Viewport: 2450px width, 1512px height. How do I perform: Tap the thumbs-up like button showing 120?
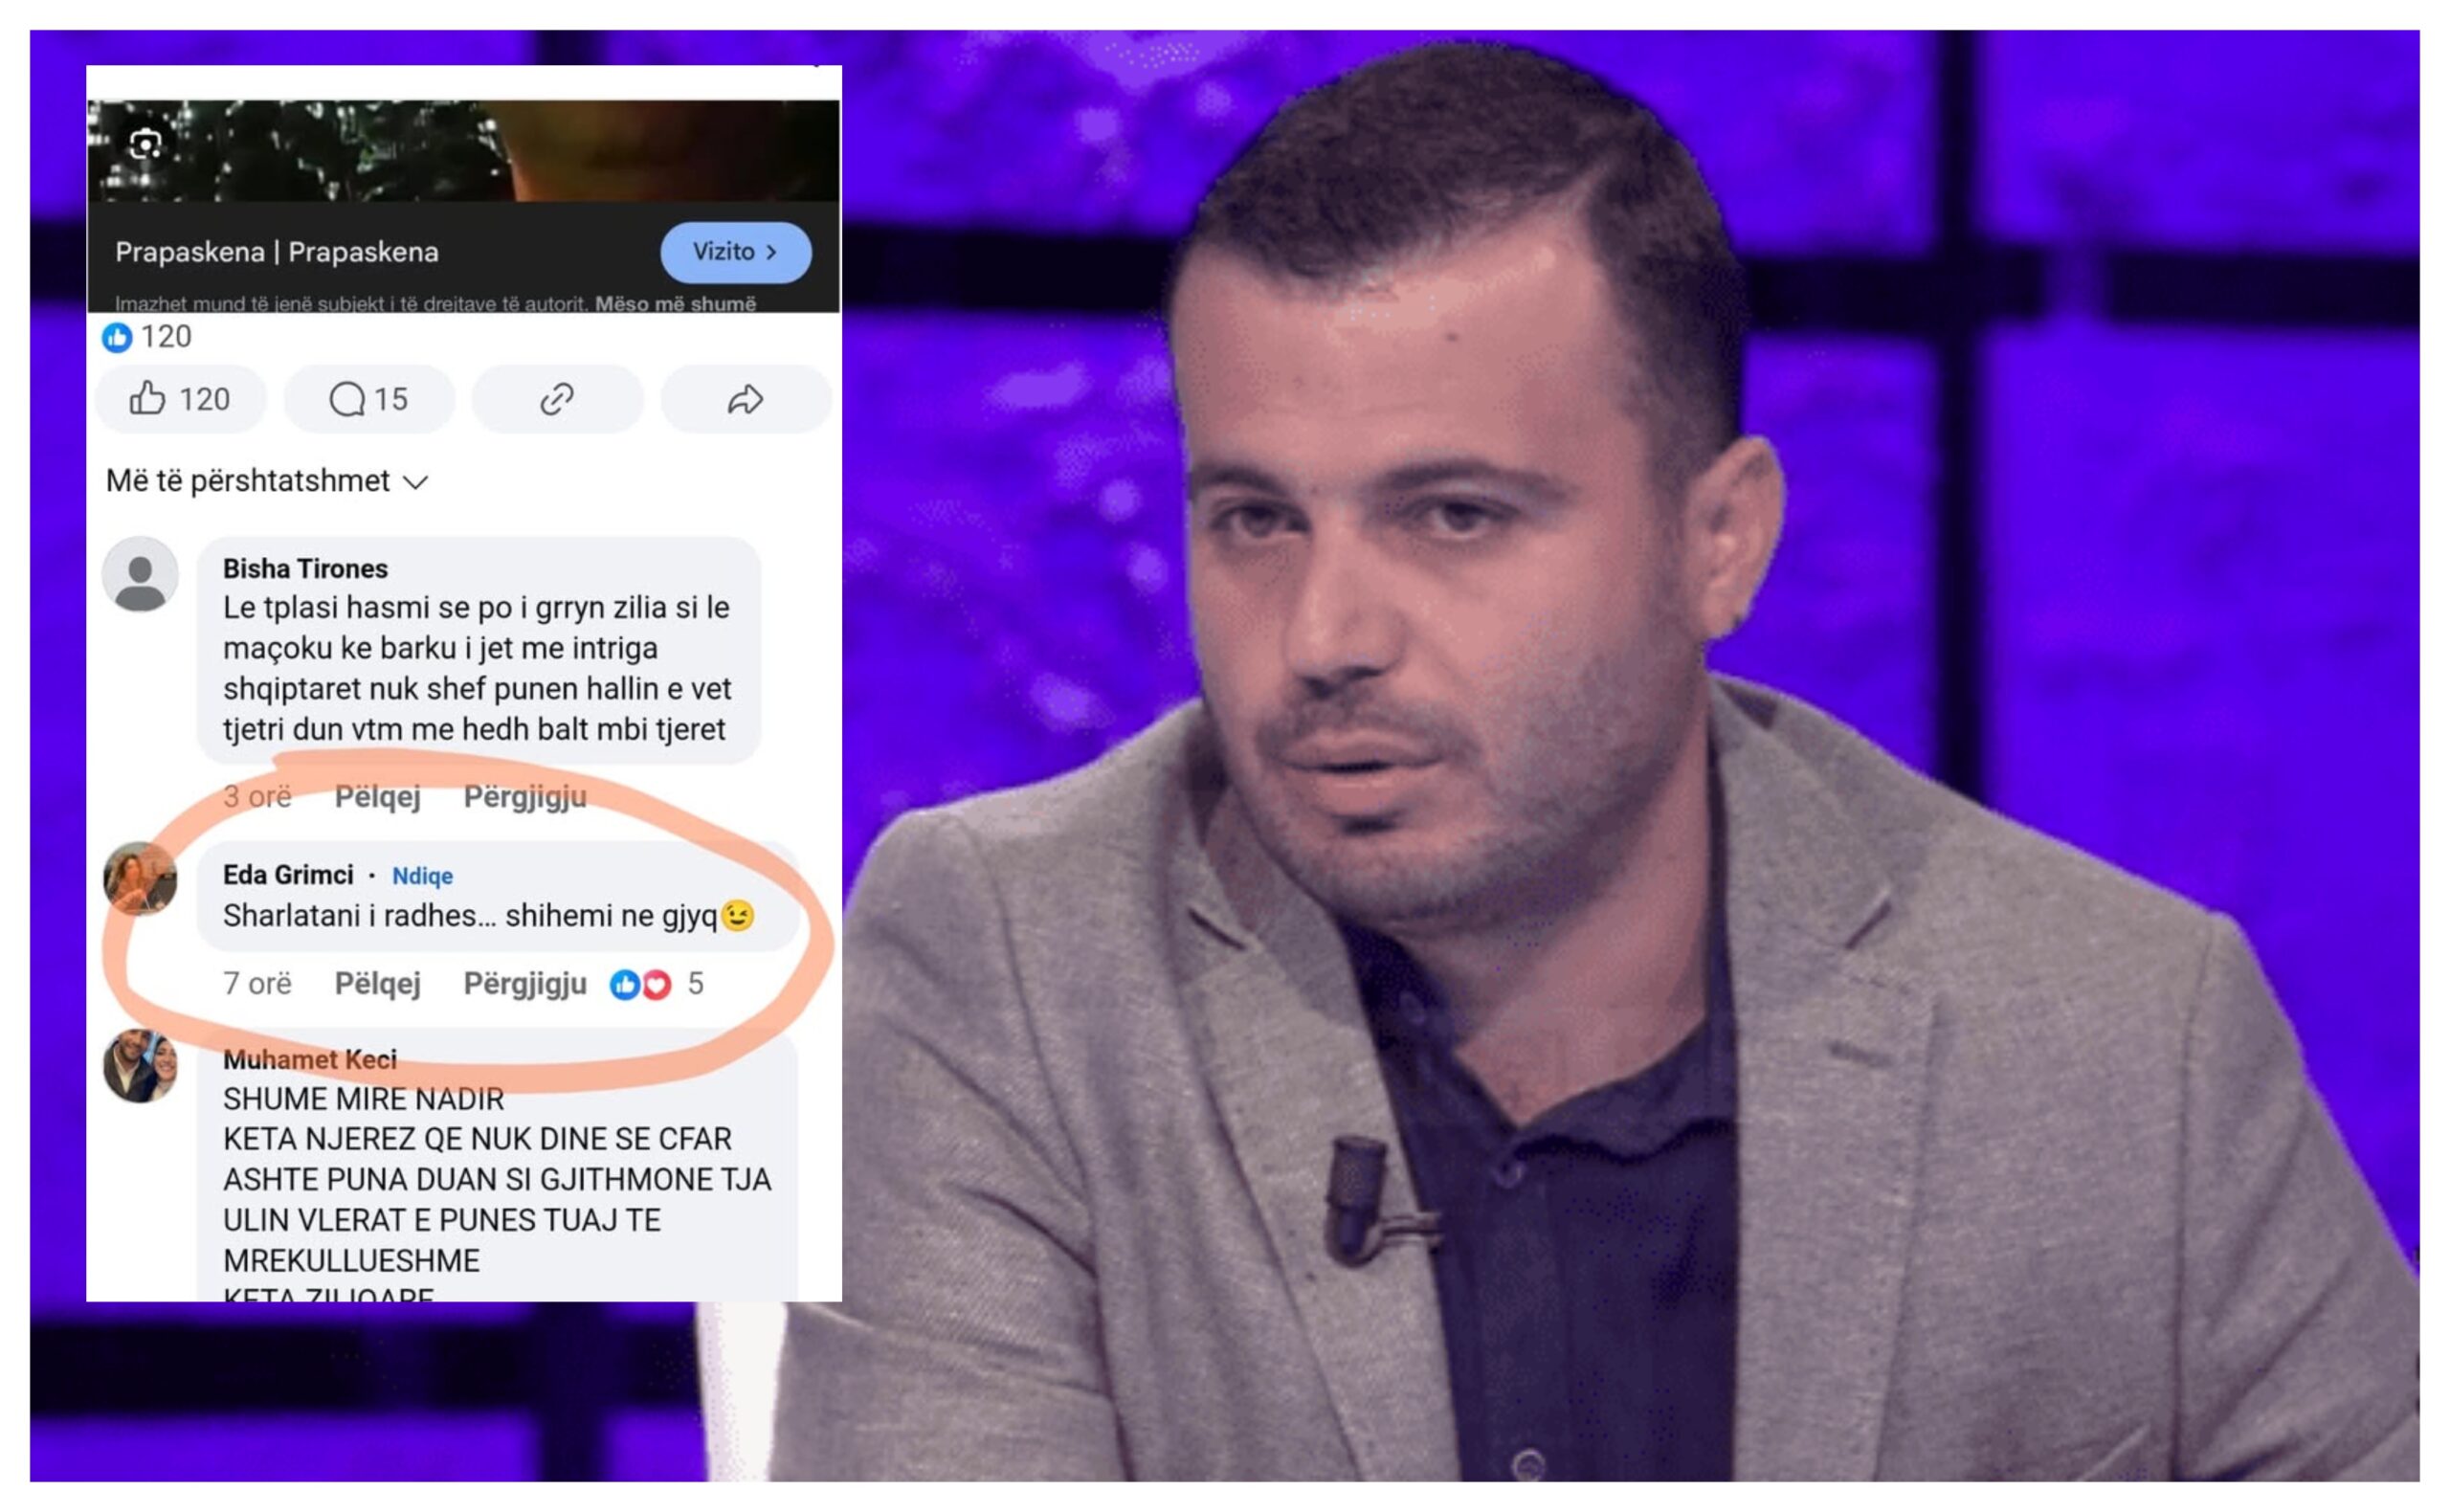[181, 399]
